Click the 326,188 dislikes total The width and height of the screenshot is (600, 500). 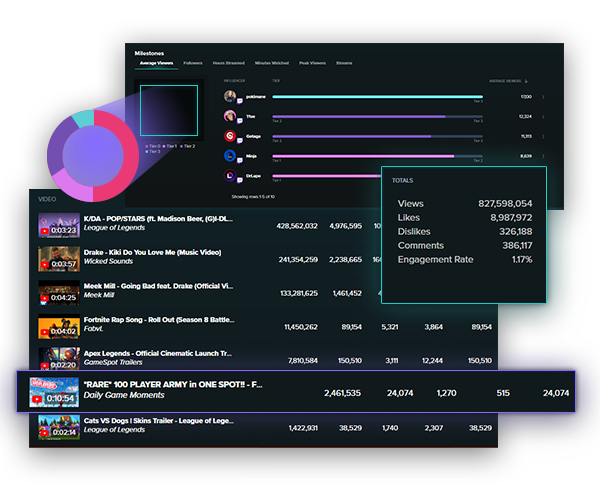click(515, 232)
